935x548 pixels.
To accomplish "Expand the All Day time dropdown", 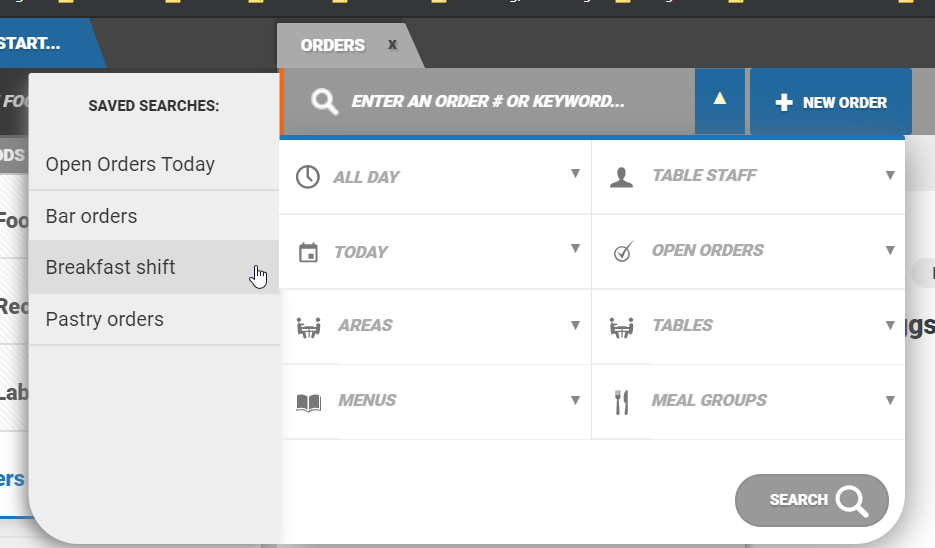I will [575, 174].
